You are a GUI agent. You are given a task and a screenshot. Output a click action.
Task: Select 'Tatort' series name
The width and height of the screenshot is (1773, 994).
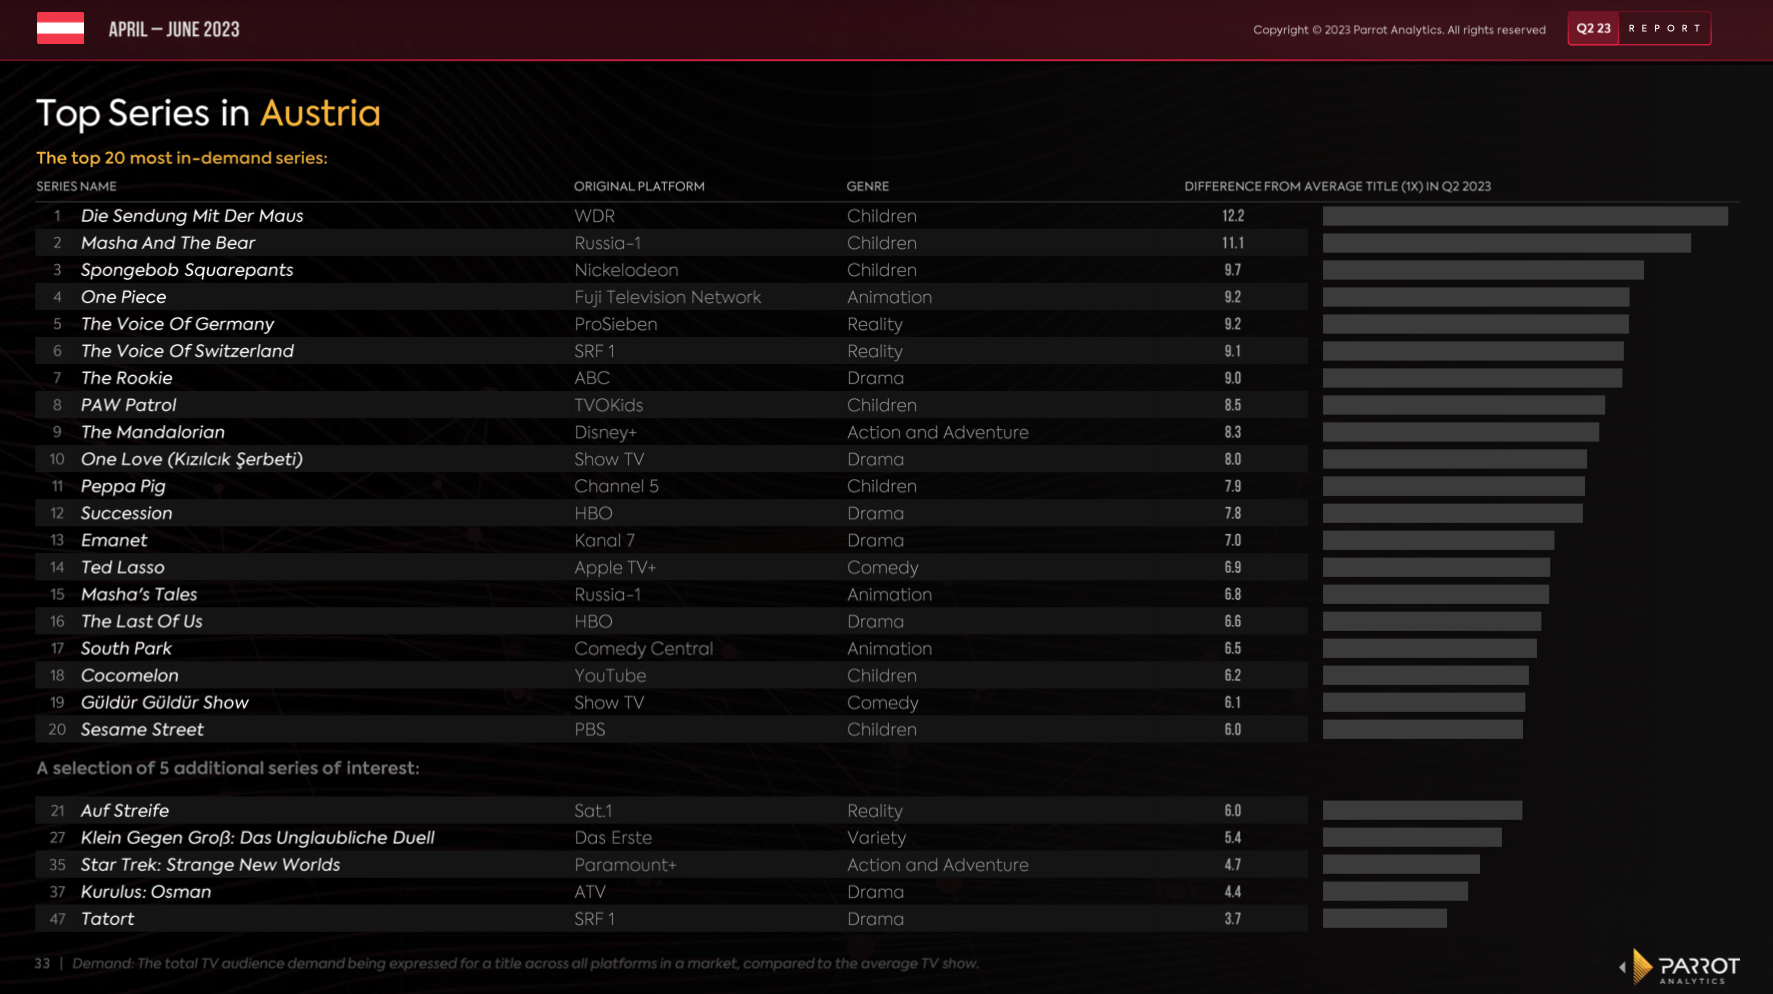pyautogui.click(x=107, y=918)
